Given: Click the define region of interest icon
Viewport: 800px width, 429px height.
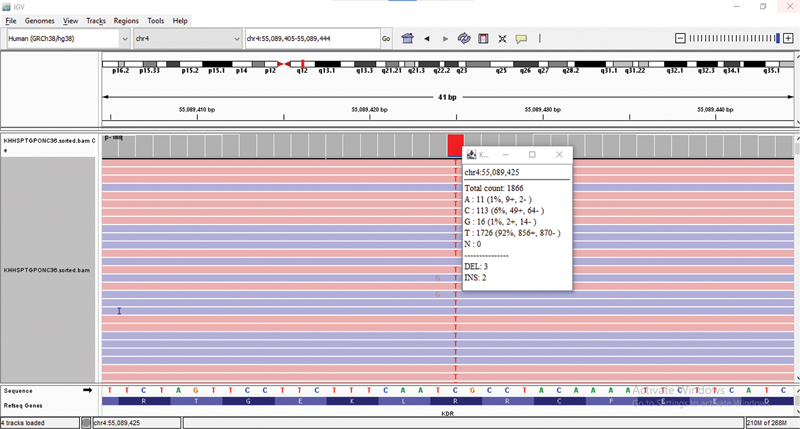Looking at the screenshot, I should (484, 38).
